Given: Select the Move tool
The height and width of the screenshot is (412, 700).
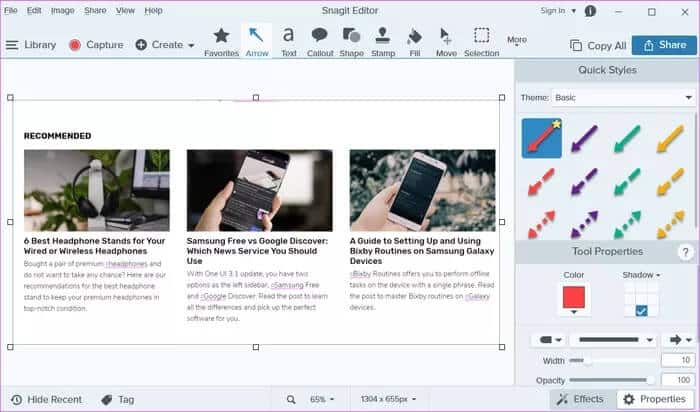Looking at the screenshot, I should (446, 42).
